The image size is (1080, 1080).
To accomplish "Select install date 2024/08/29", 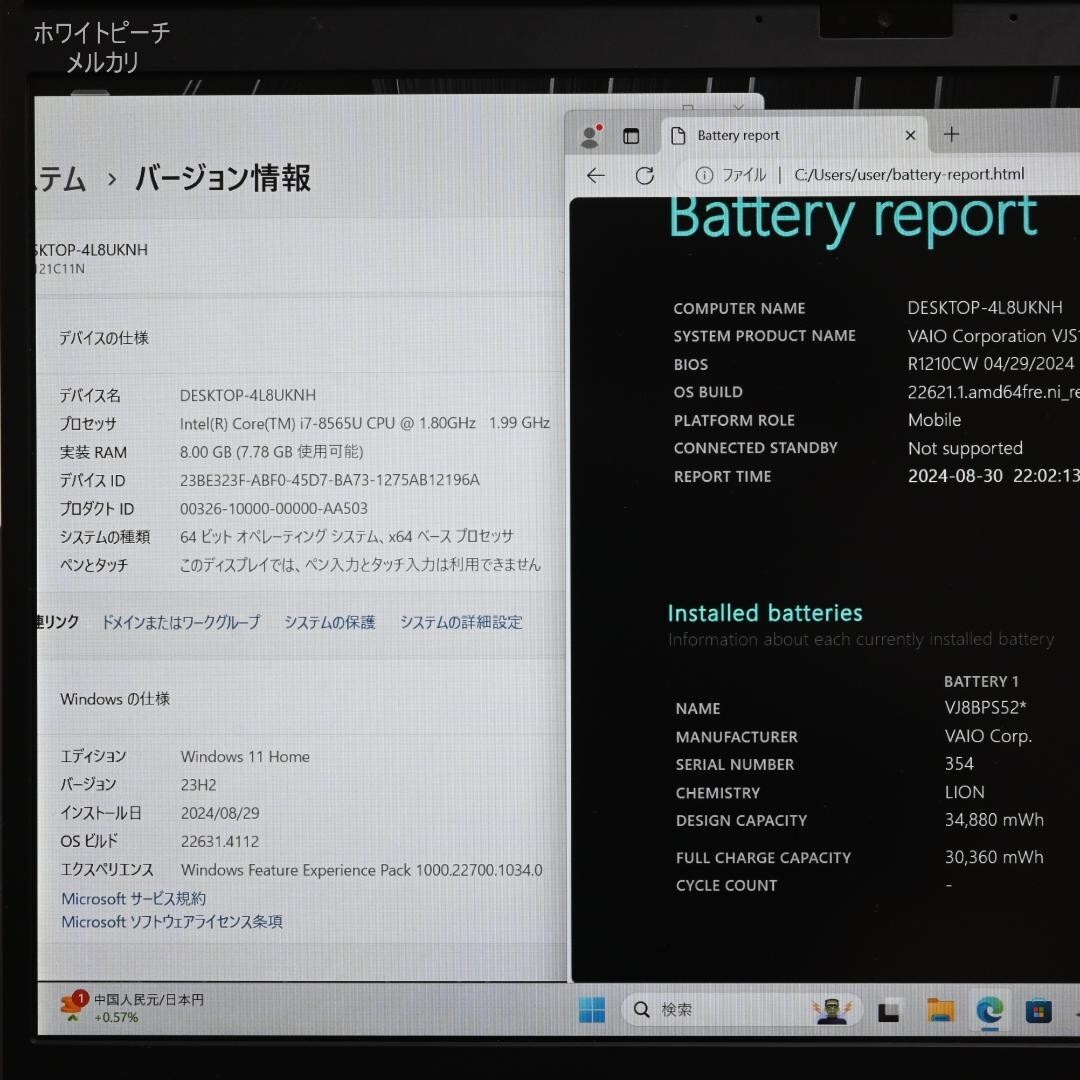I will tap(220, 813).
